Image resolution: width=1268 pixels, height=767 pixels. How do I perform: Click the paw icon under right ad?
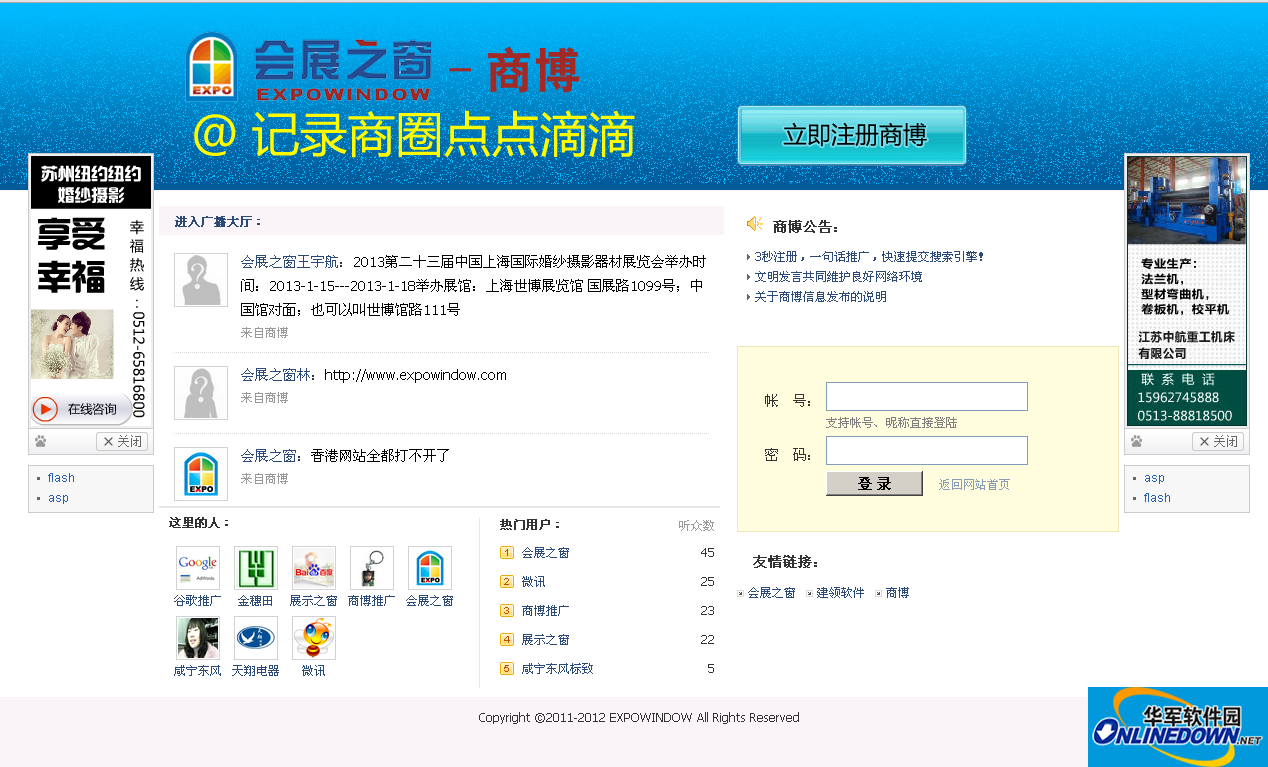pos(1136,441)
